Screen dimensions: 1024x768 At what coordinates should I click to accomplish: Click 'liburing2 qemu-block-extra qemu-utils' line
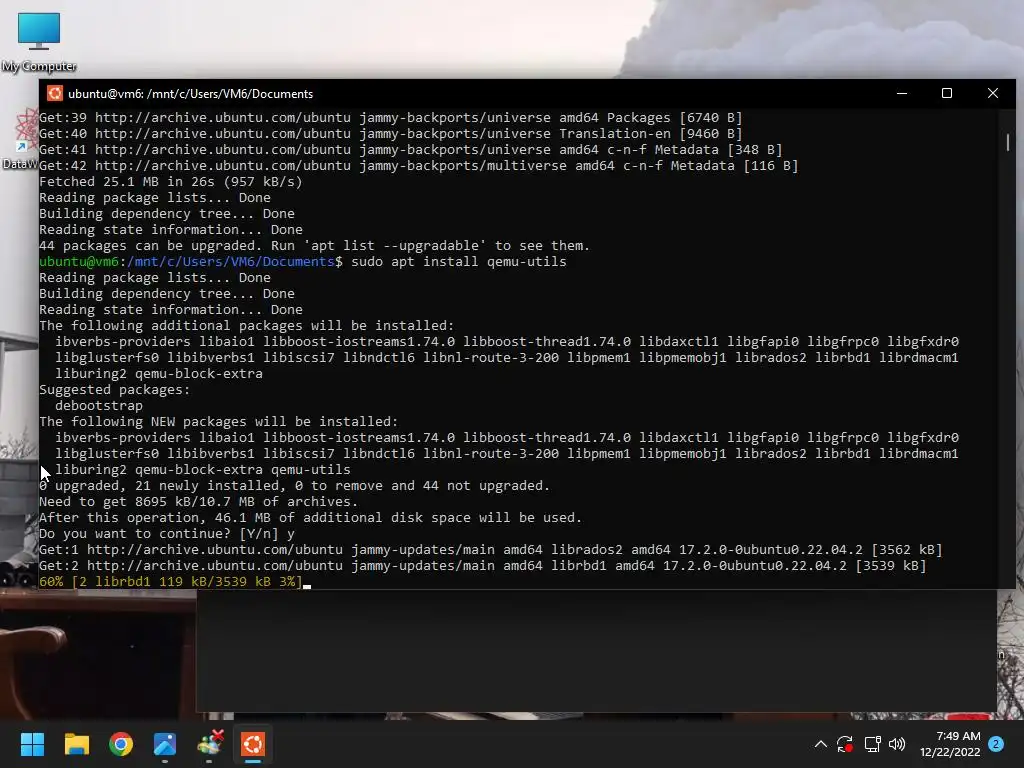202,470
